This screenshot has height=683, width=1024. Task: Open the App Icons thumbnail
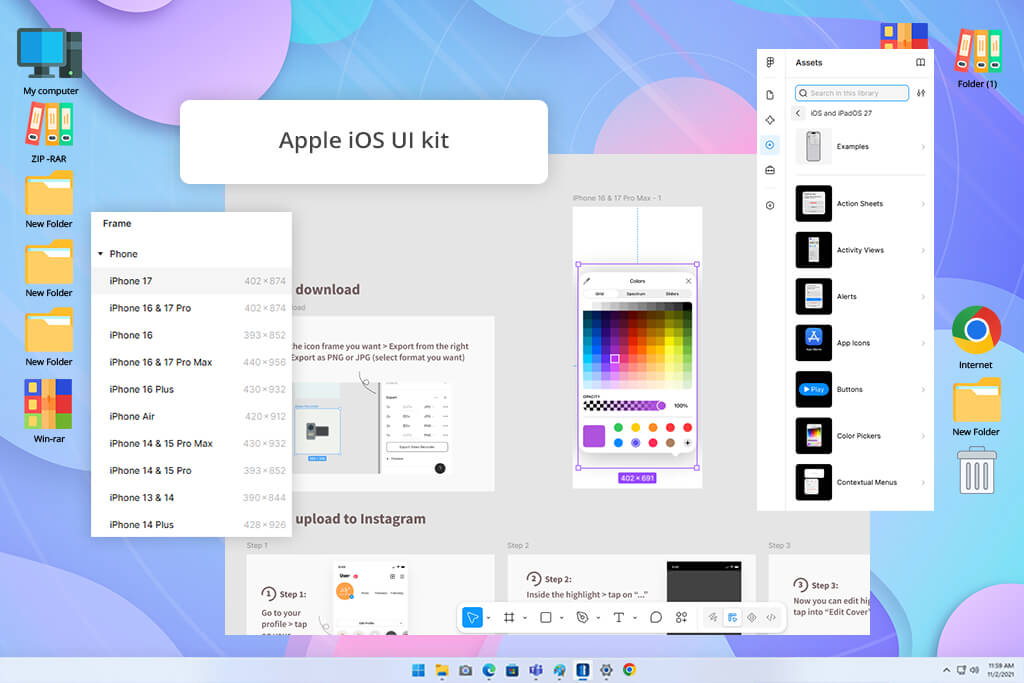814,343
